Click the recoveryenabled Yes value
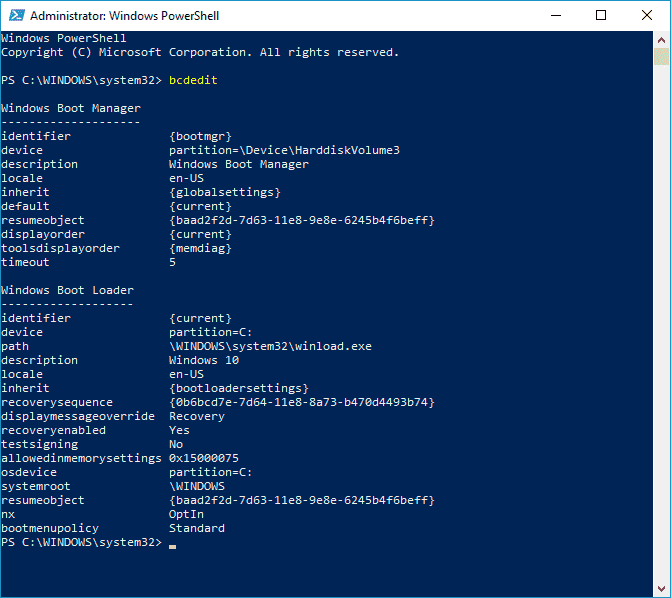671x598 pixels. point(179,430)
